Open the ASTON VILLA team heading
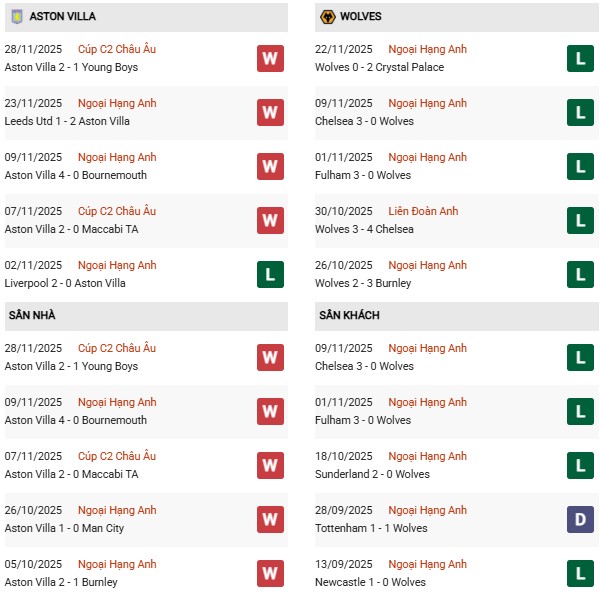The image size is (600, 596). click(63, 17)
